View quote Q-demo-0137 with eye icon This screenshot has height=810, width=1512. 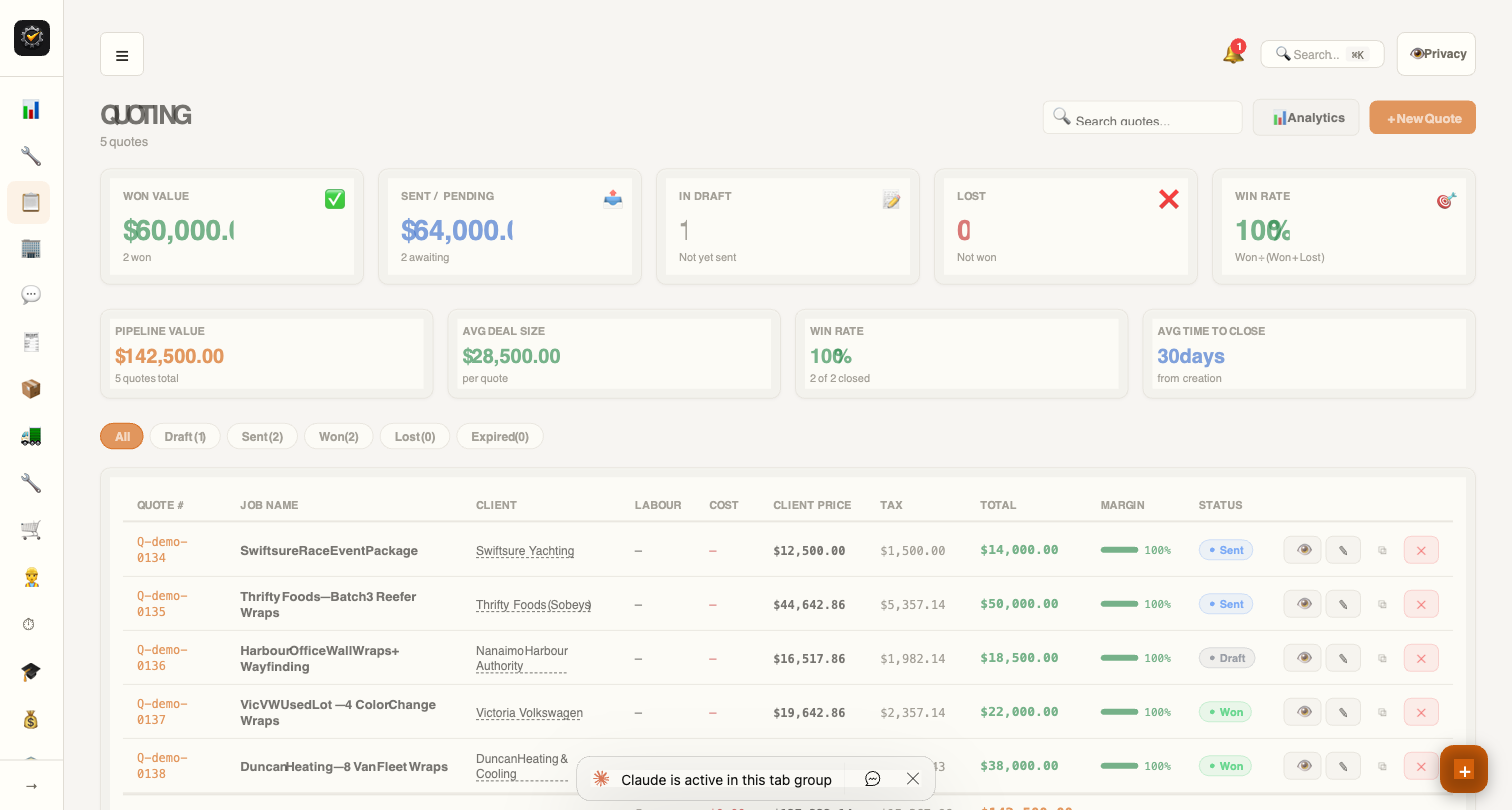click(1303, 712)
